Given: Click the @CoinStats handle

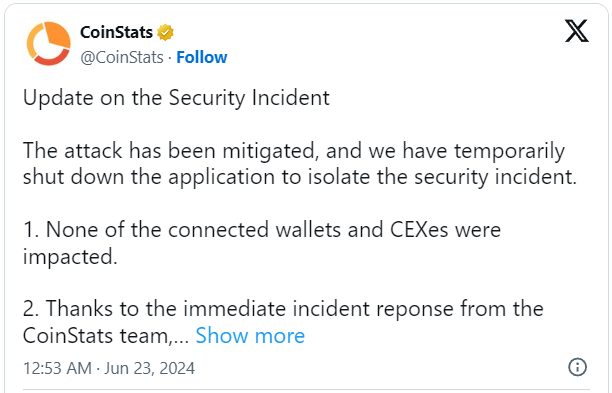Looking at the screenshot, I should (122, 58).
